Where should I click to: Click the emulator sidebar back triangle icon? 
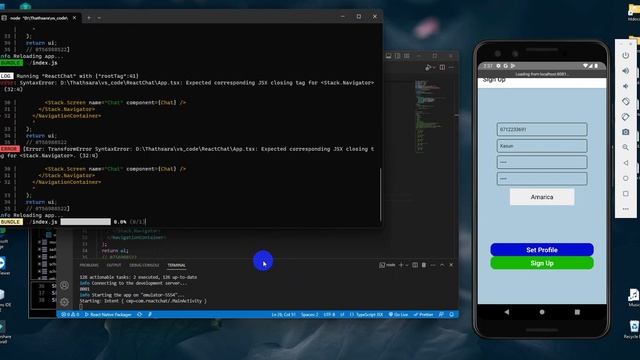(x=626, y=163)
